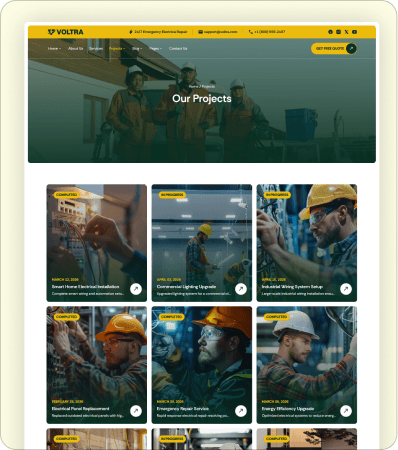Screen dimensions: 398x450
Task: Click the Home / Projects breadcrumb
Action: (x=202, y=86)
